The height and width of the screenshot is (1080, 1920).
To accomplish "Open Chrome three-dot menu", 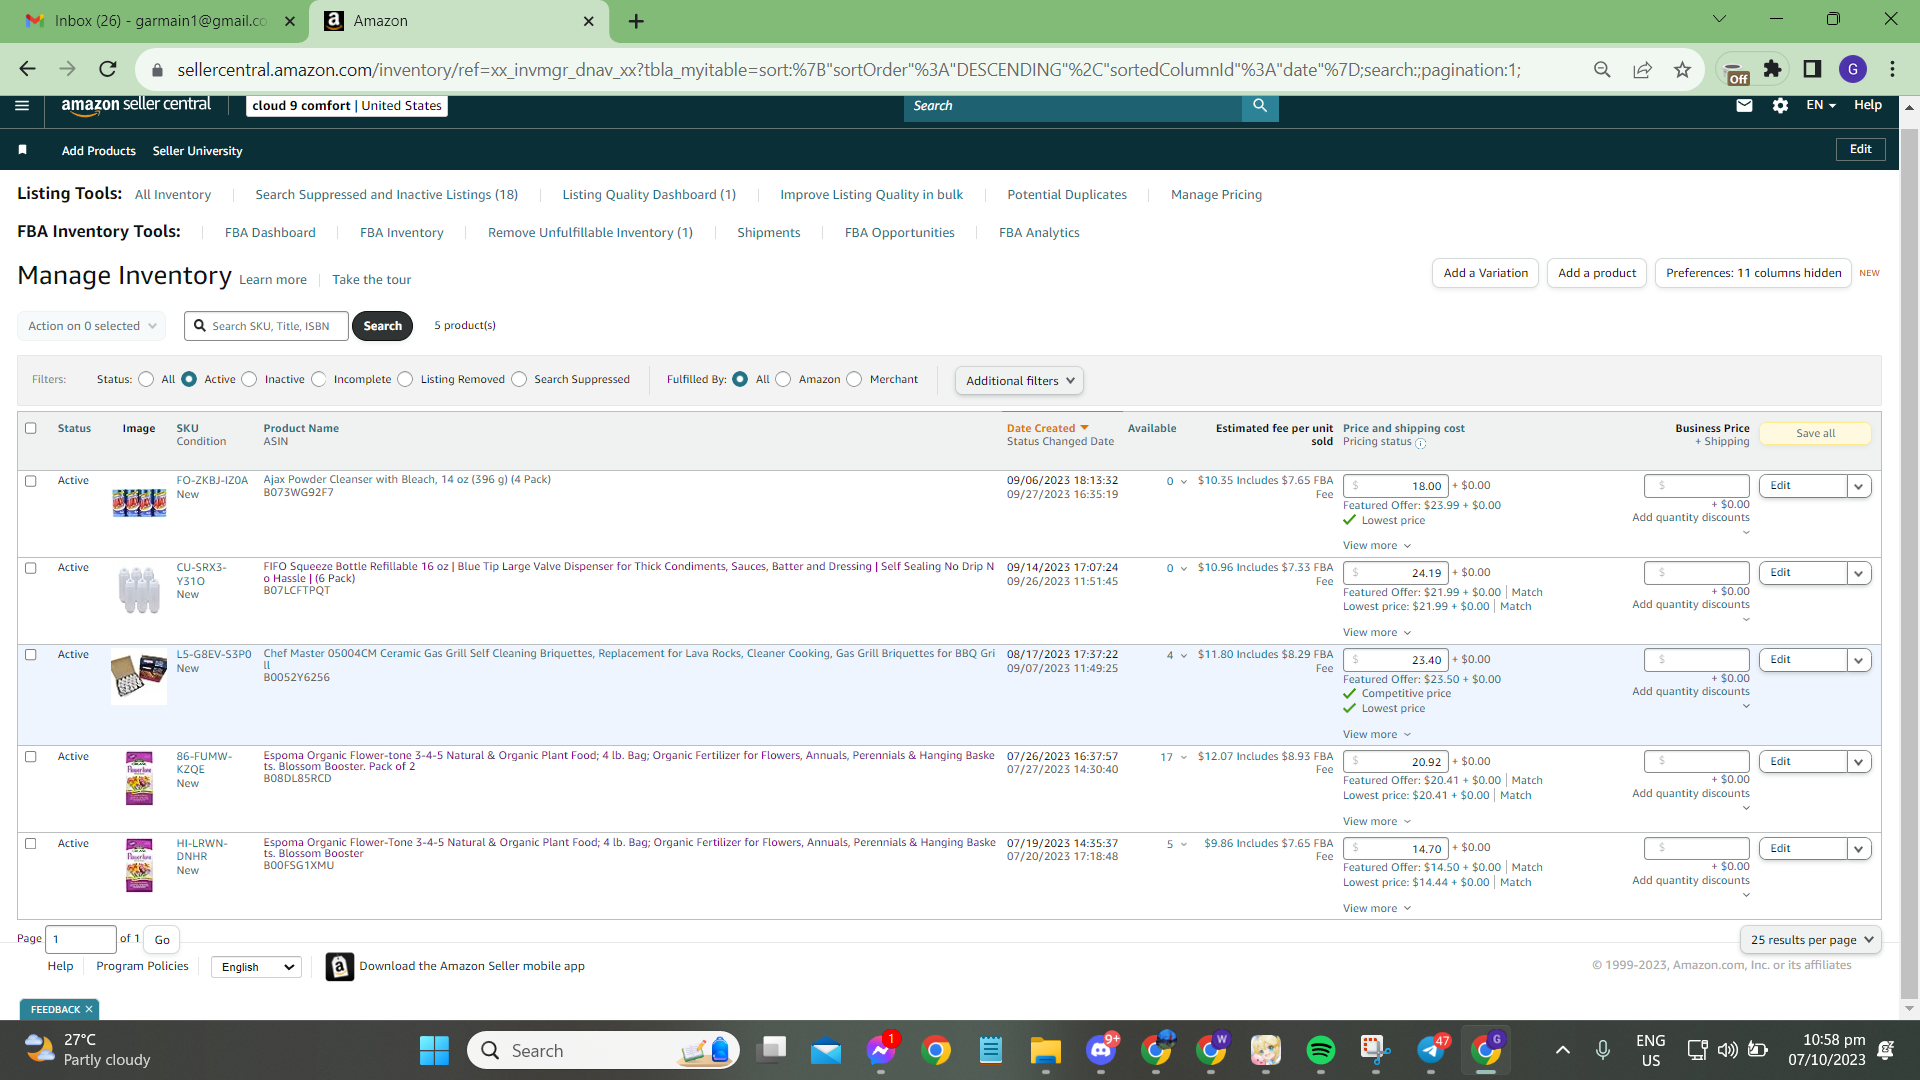I will (1893, 69).
